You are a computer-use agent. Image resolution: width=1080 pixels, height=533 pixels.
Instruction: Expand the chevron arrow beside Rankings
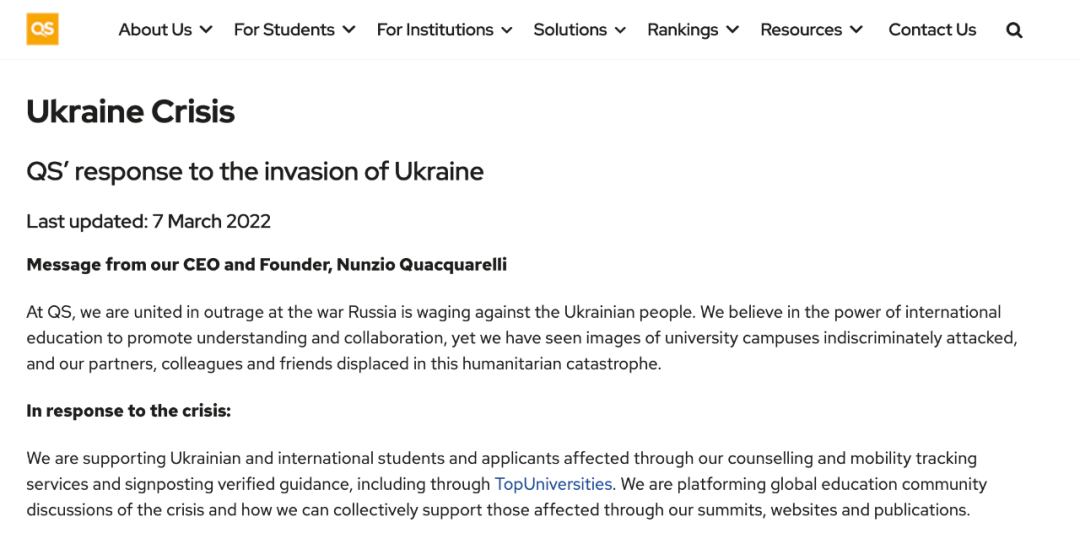(x=733, y=30)
